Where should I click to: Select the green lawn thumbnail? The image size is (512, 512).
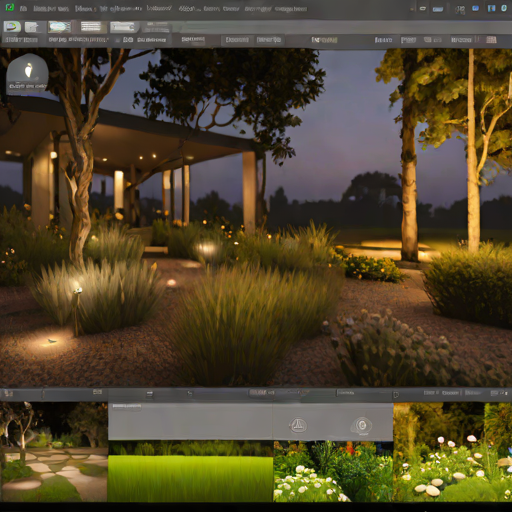click(191, 471)
